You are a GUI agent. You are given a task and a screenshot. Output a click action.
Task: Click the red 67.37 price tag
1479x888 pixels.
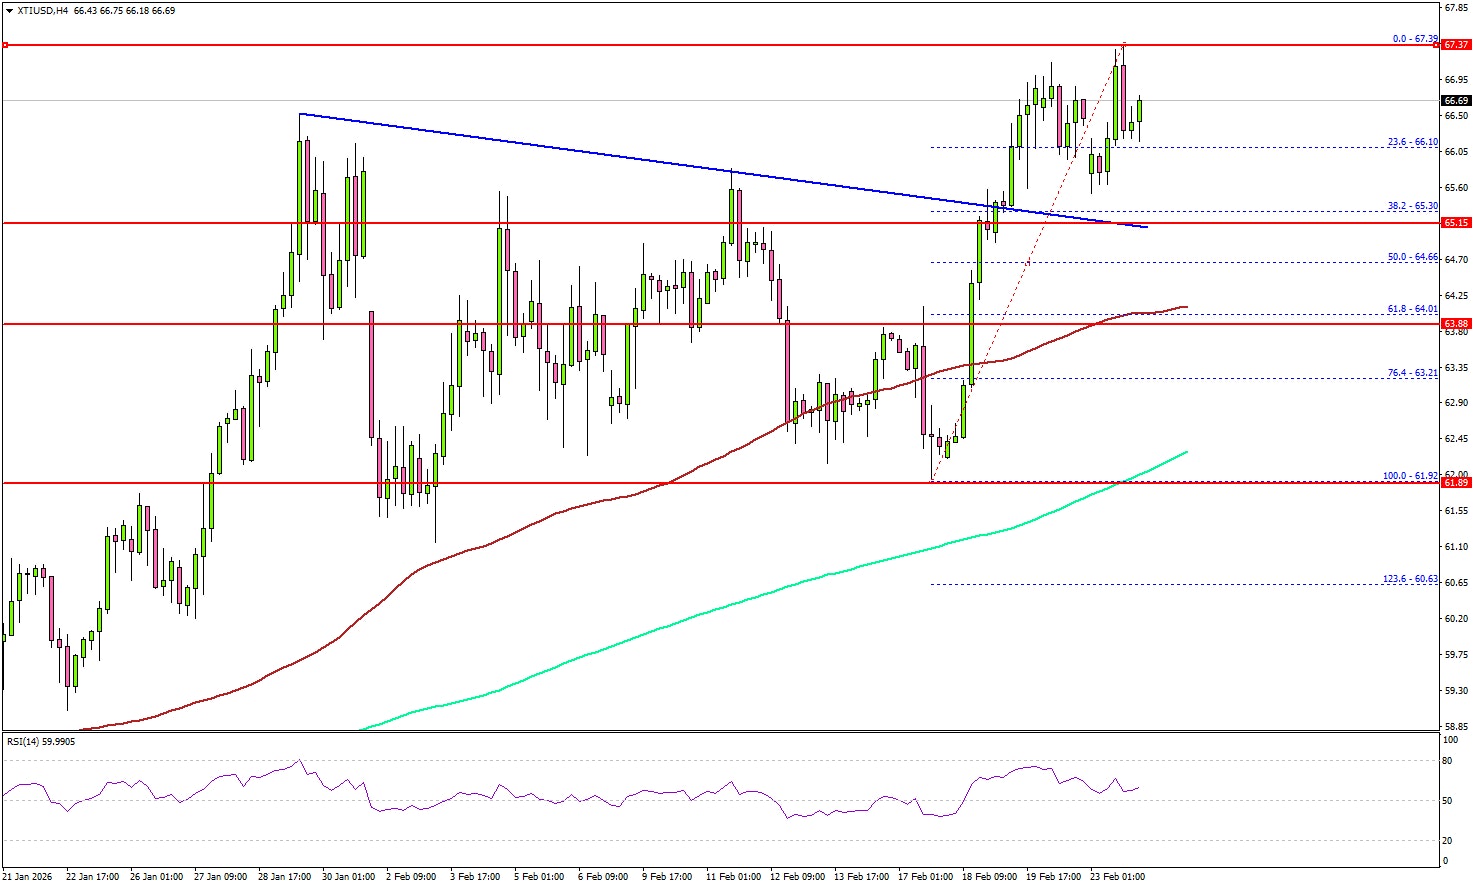1456,45
